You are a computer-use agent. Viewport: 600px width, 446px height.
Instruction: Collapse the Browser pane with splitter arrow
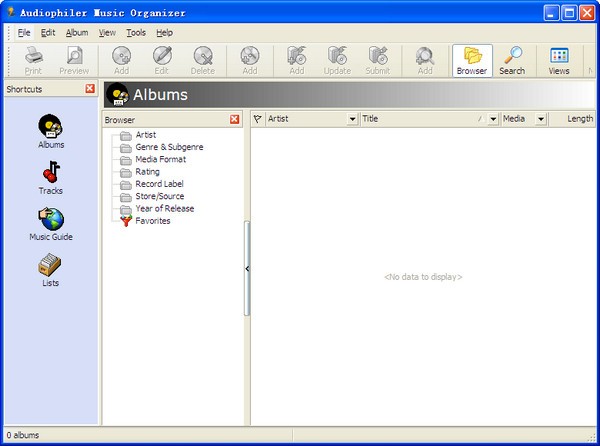247,269
